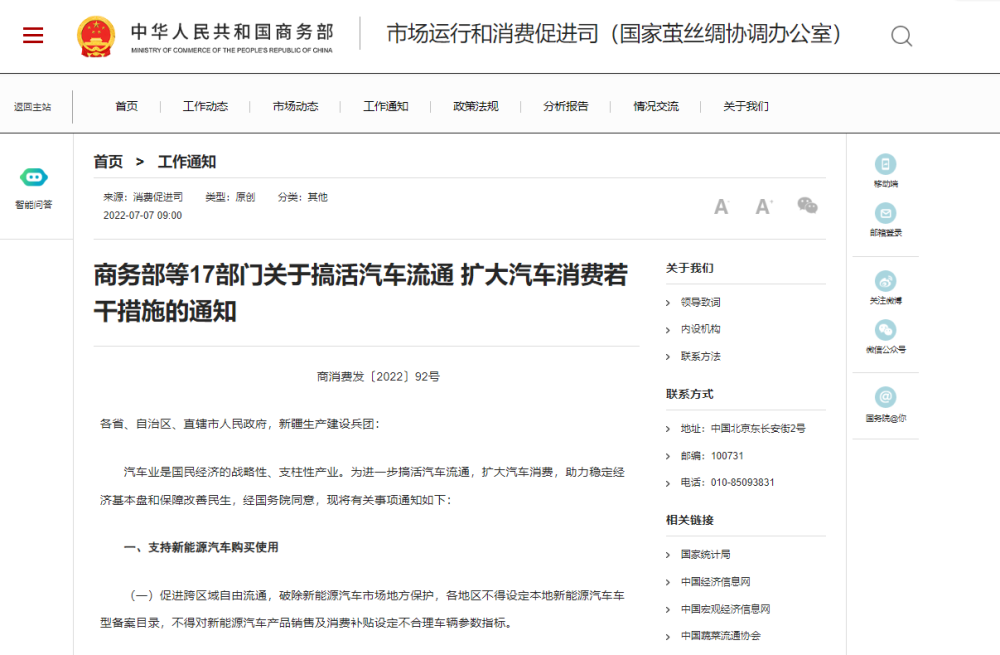The height and width of the screenshot is (655, 1000).
Task: Open the 微信公众号 sidebar icon
Action: [x=885, y=331]
